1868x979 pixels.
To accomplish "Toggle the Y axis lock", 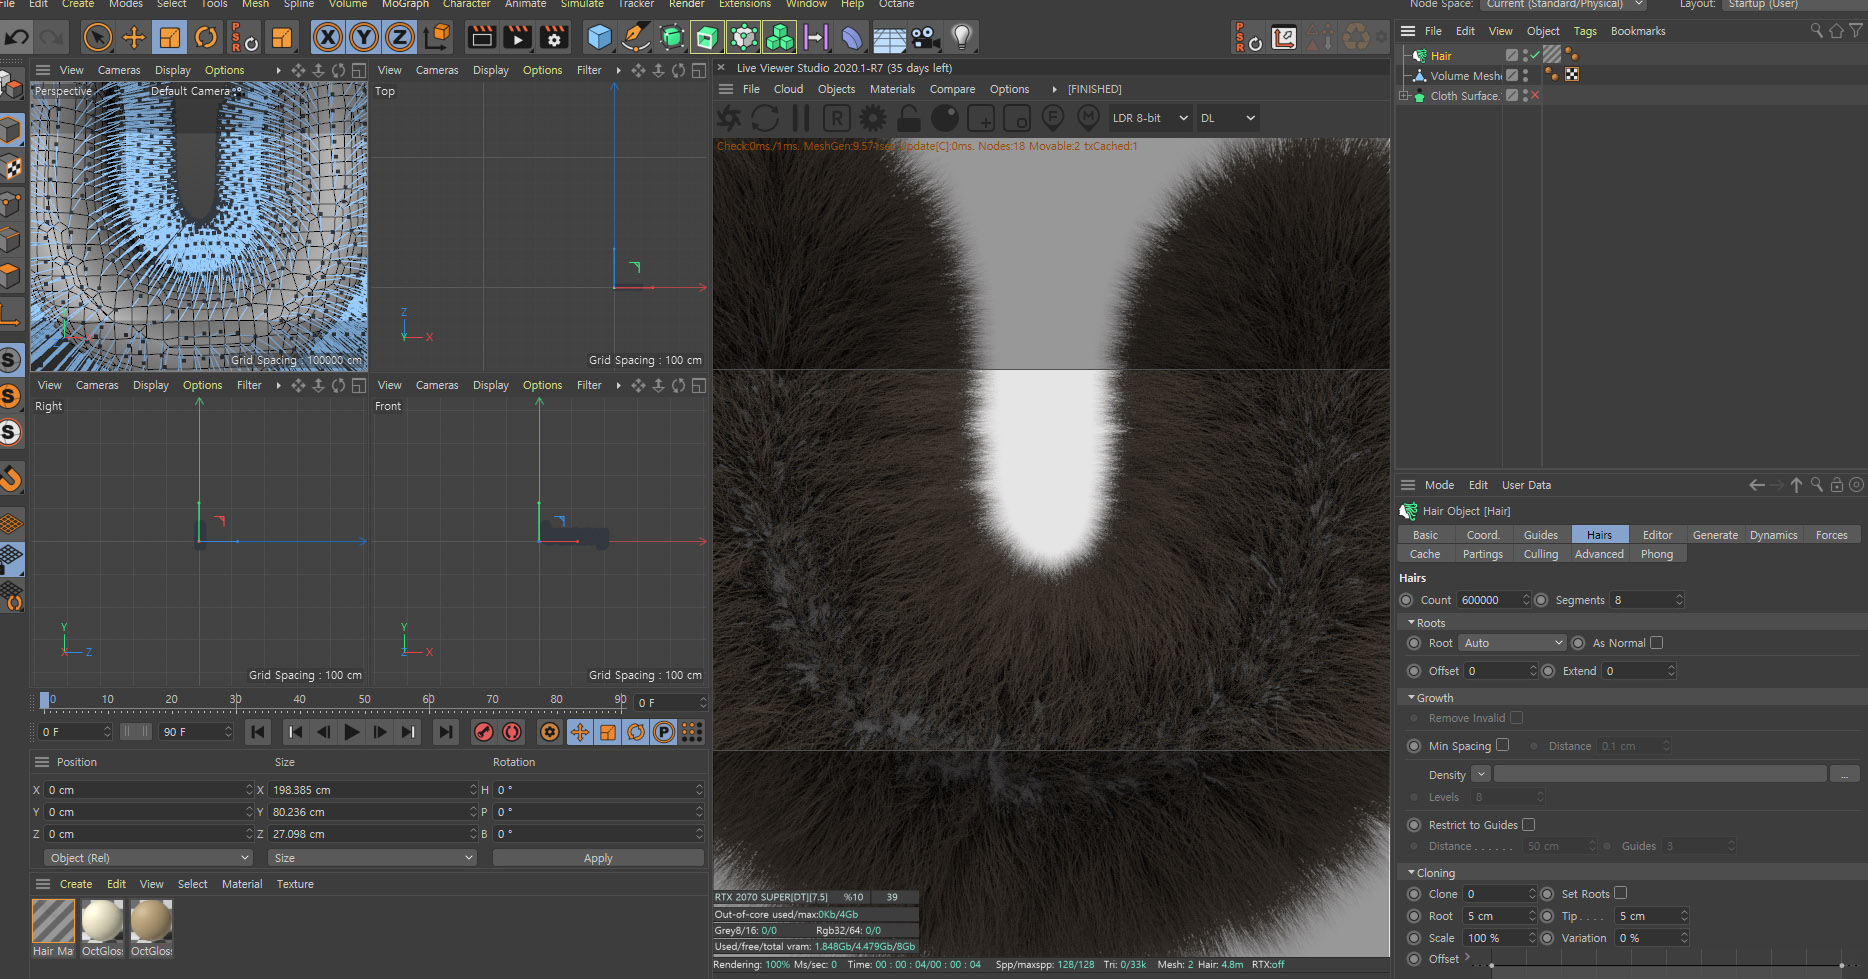I will 363,38.
